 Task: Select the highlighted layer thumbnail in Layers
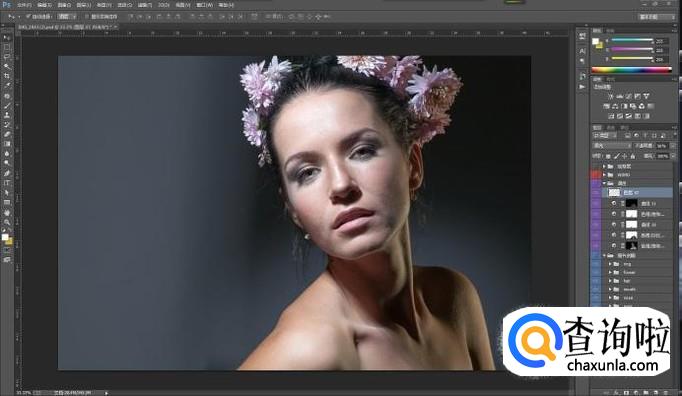coord(614,192)
